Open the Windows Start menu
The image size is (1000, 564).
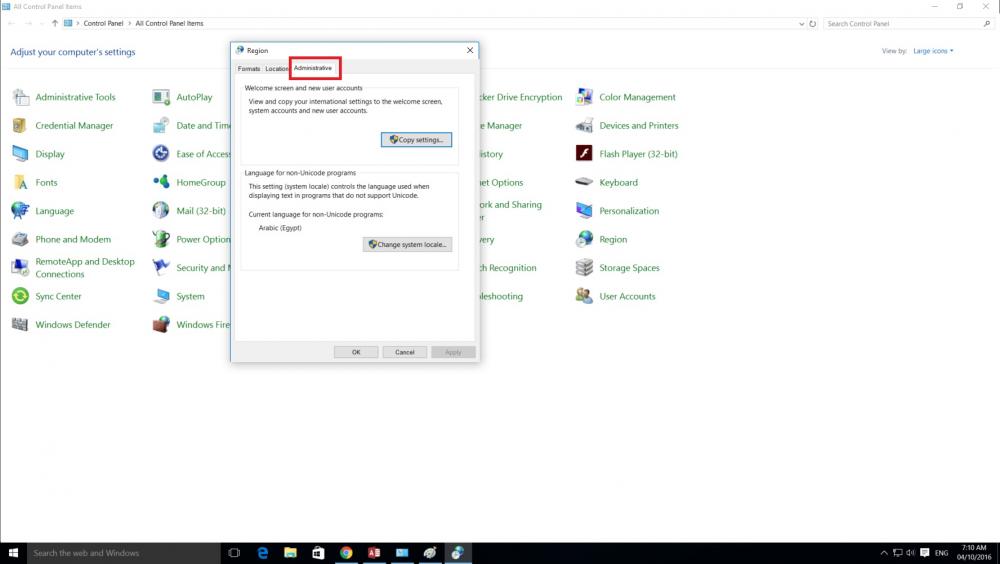(x=13, y=553)
